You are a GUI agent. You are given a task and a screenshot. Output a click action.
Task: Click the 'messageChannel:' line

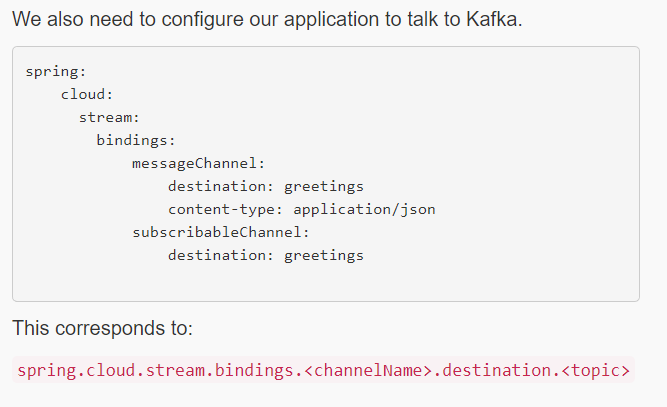198,163
